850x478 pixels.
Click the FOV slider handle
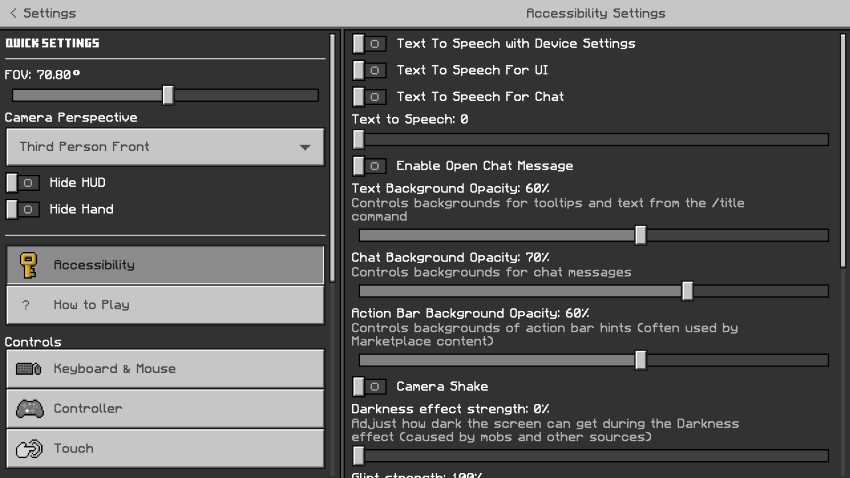(x=168, y=95)
